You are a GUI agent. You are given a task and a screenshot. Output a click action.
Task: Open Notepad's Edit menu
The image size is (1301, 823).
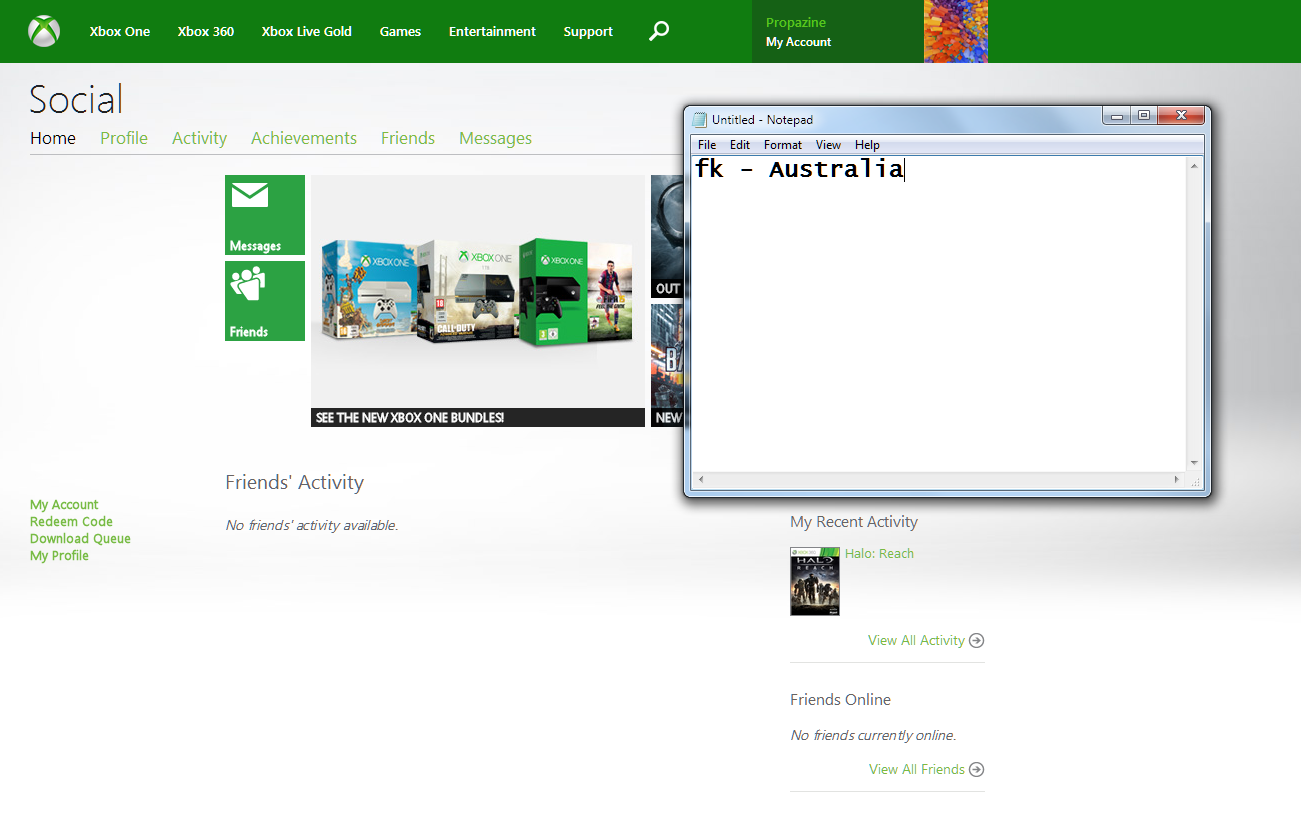(740, 145)
